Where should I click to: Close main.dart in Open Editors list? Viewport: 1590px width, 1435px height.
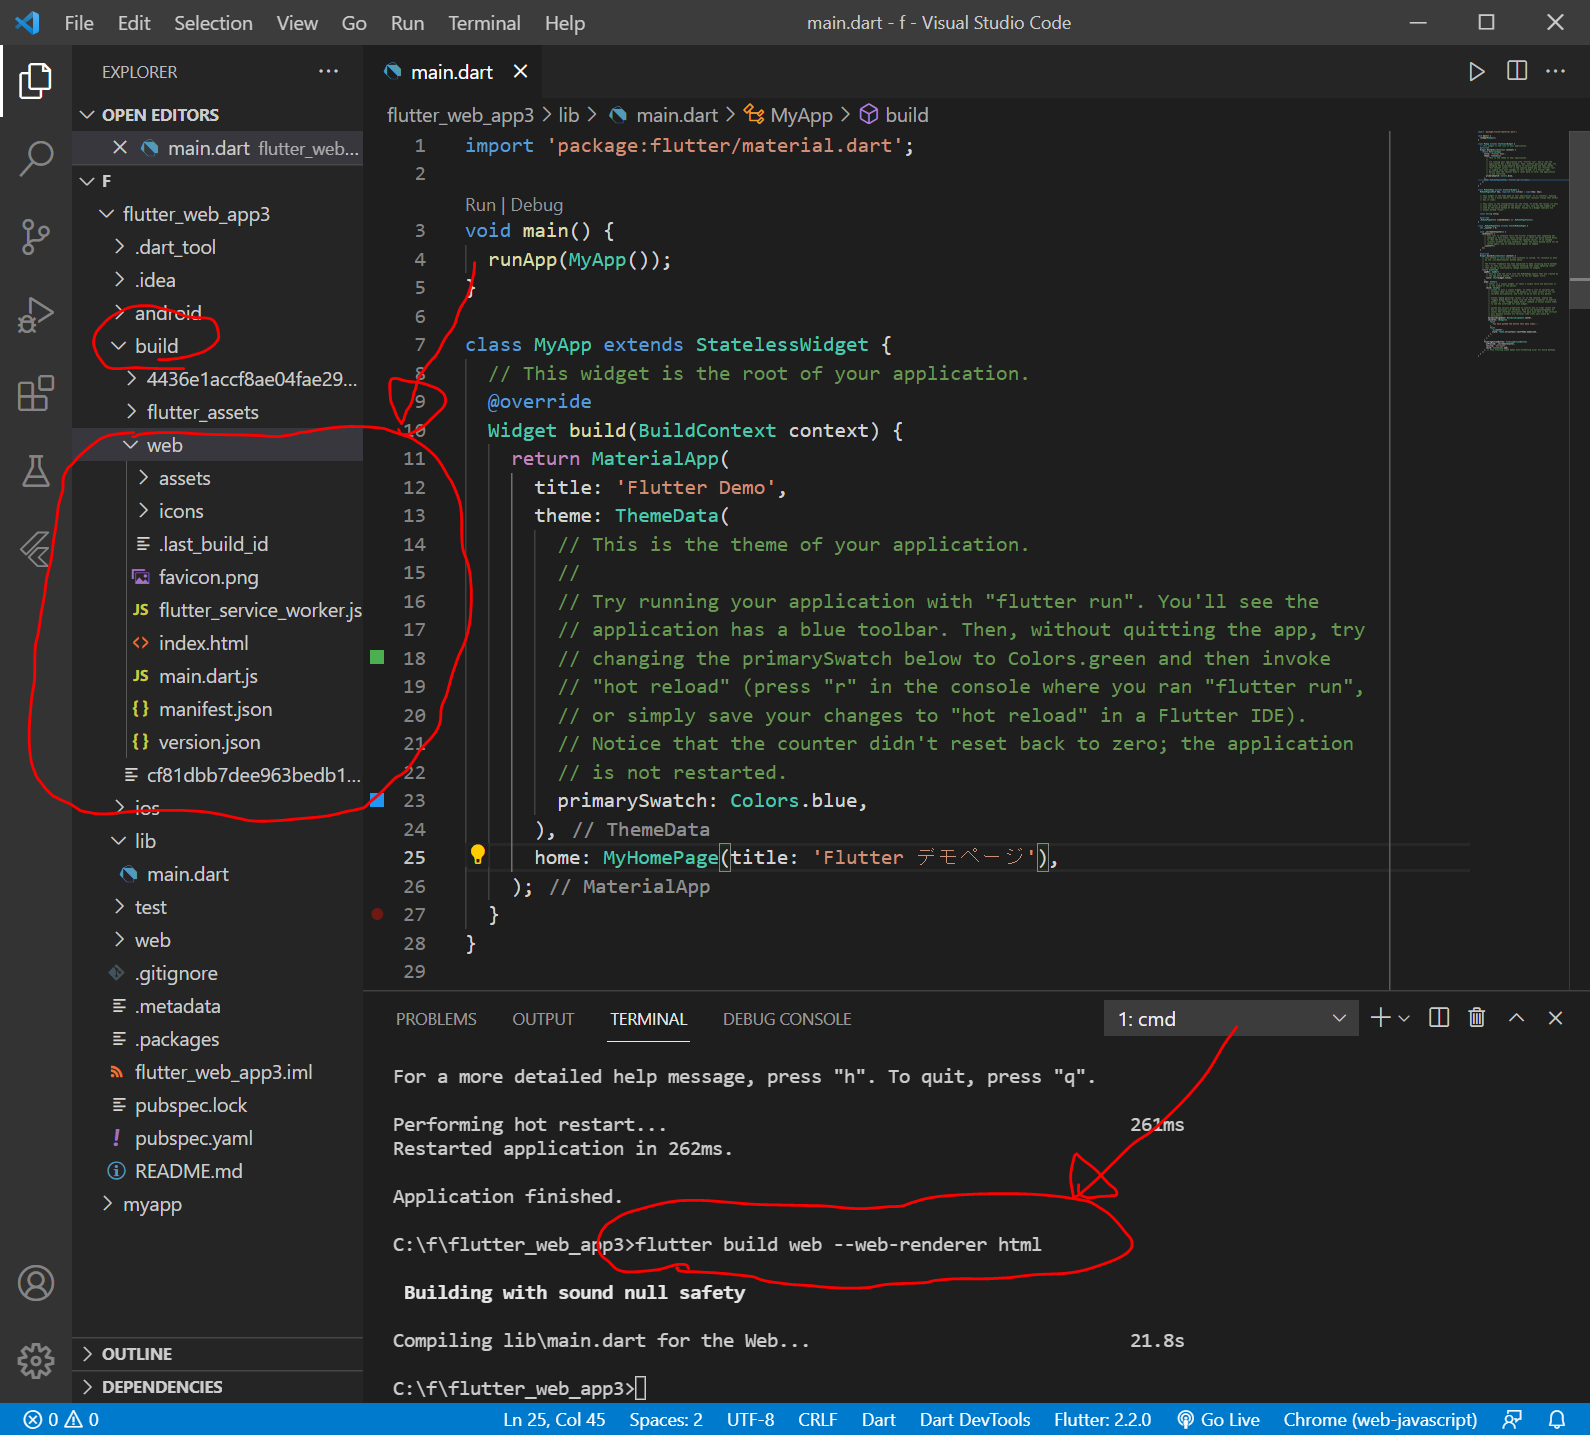(x=120, y=148)
